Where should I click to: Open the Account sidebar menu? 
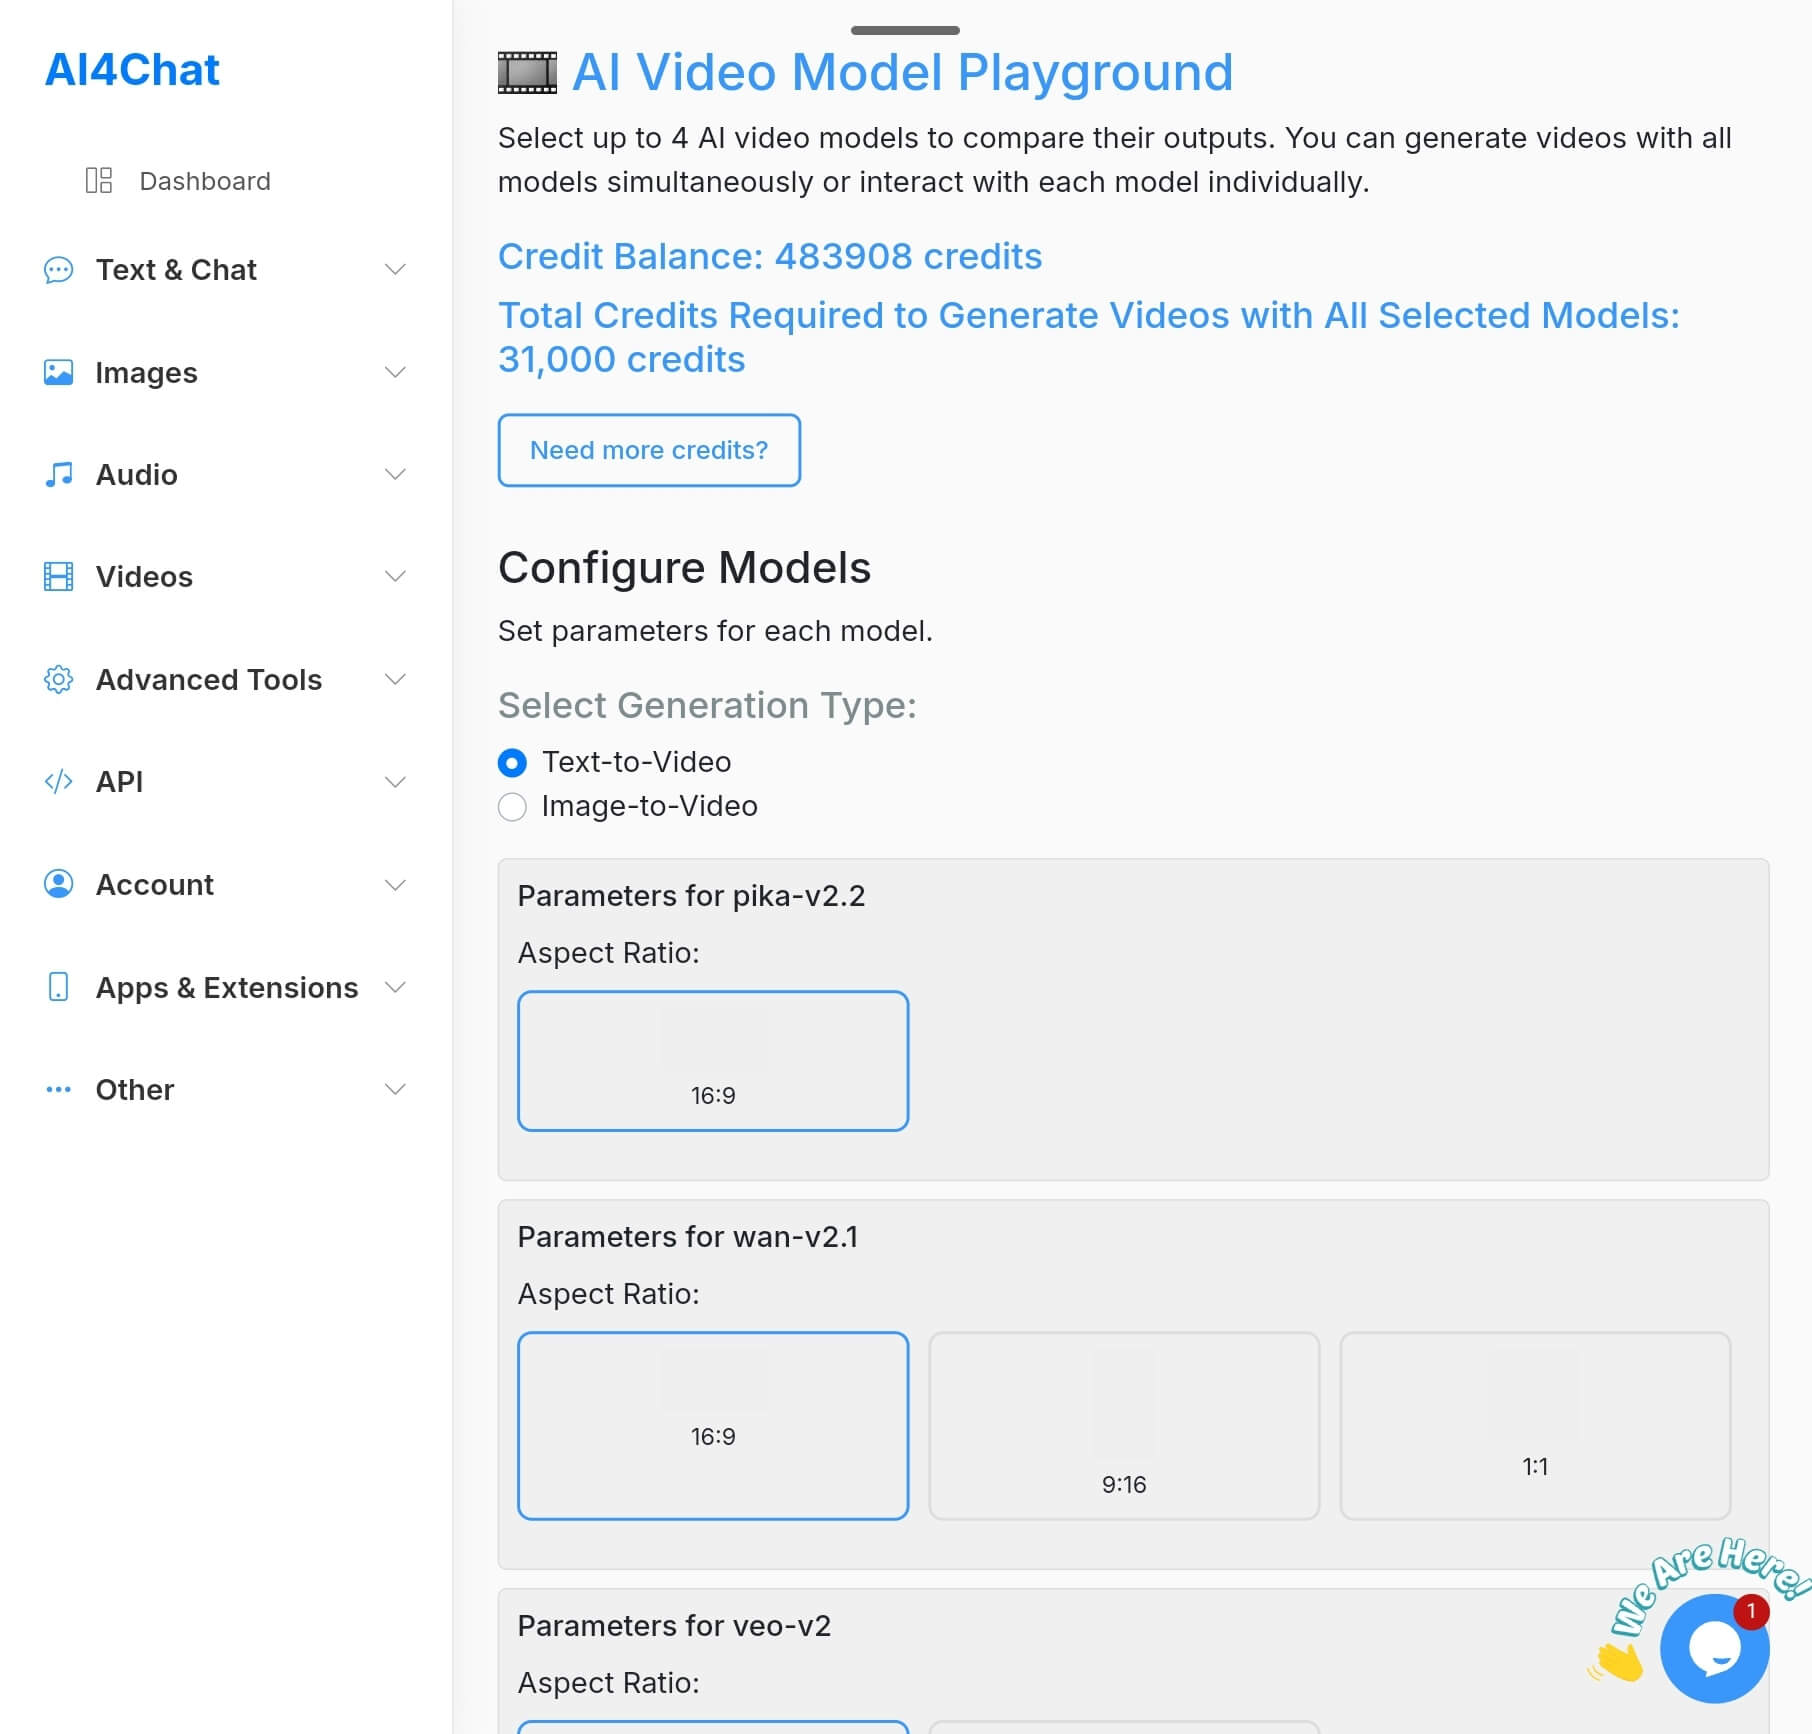(x=225, y=885)
